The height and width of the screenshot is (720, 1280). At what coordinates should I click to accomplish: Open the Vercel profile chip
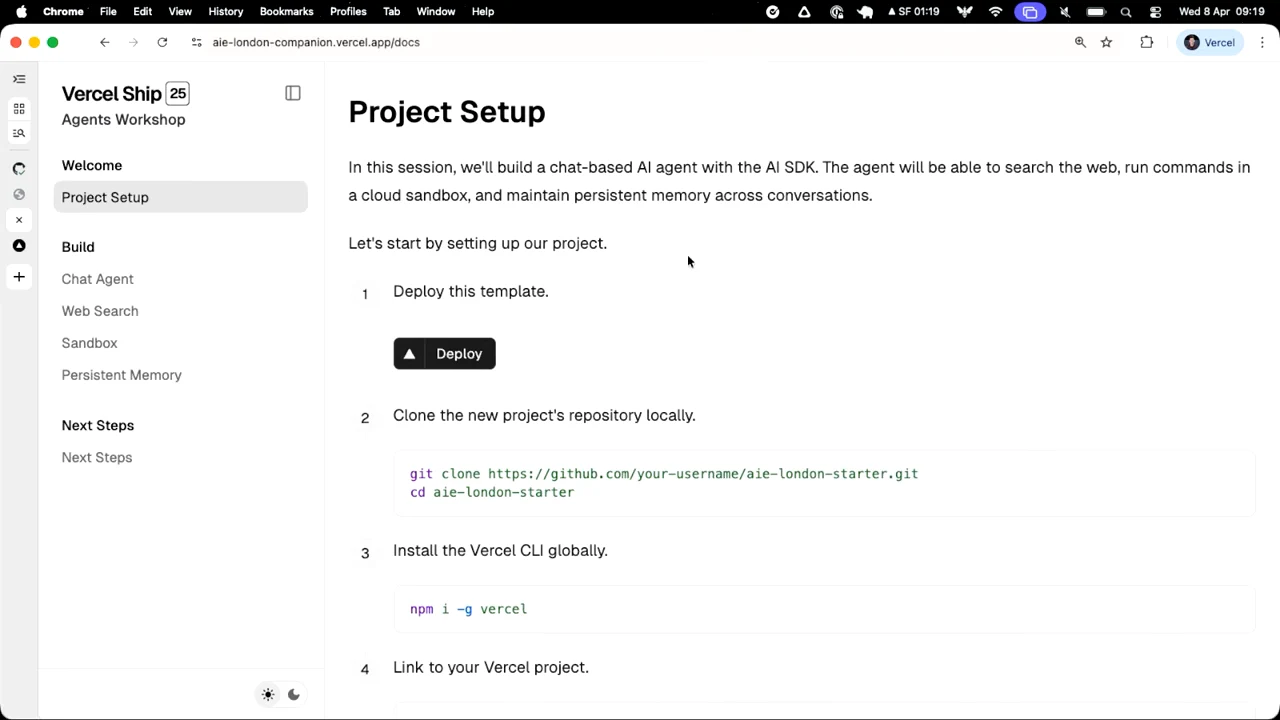point(1210,42)
